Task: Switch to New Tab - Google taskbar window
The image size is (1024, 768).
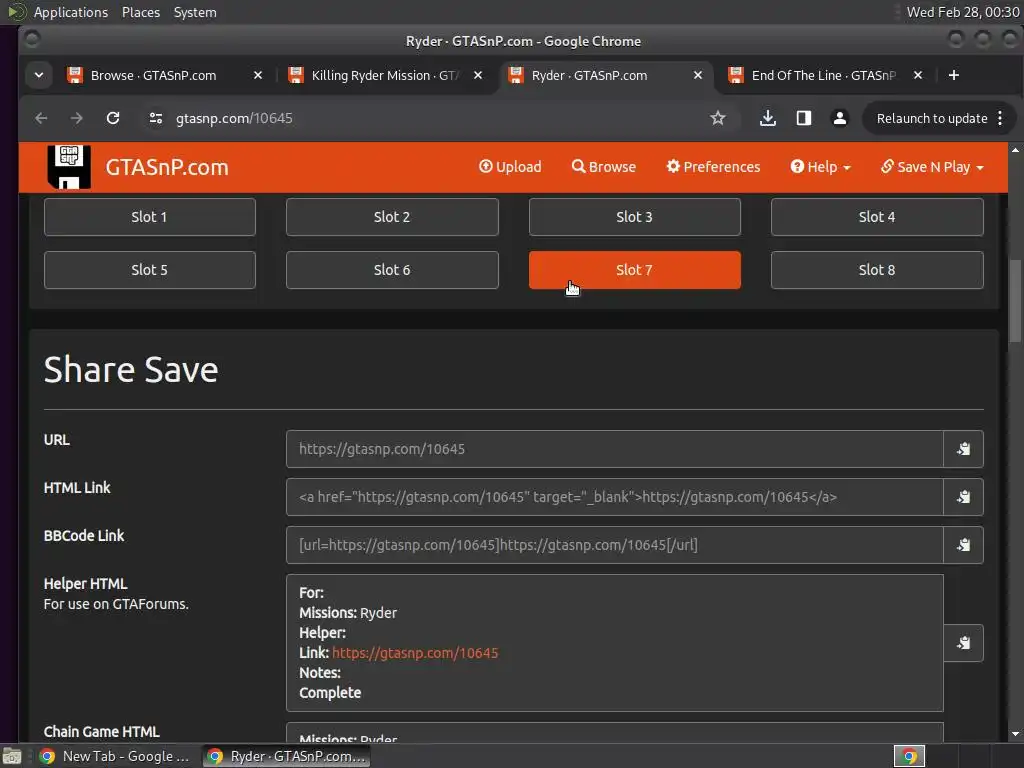Action: click(115, 756)
